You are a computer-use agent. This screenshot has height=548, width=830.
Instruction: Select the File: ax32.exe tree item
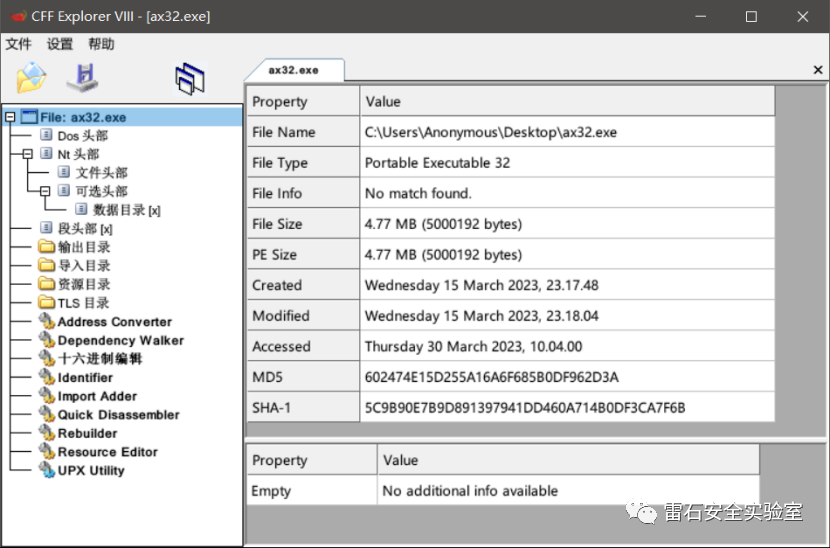coord(83,117)
